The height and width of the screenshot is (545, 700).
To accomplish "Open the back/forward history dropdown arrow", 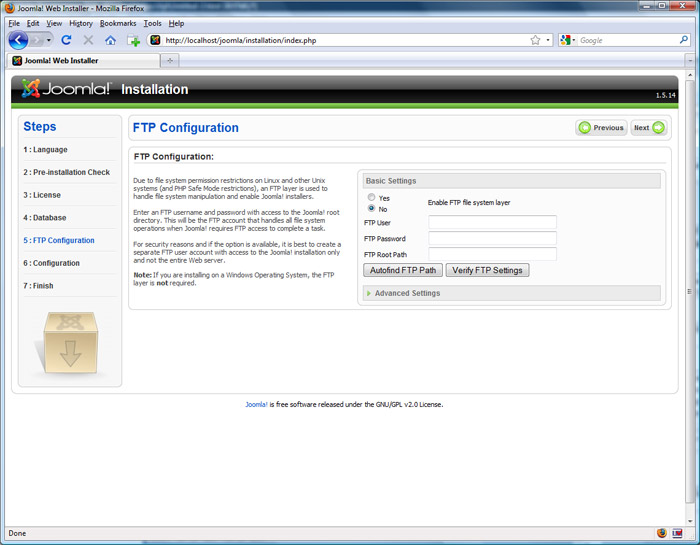I will coord(49,41).
